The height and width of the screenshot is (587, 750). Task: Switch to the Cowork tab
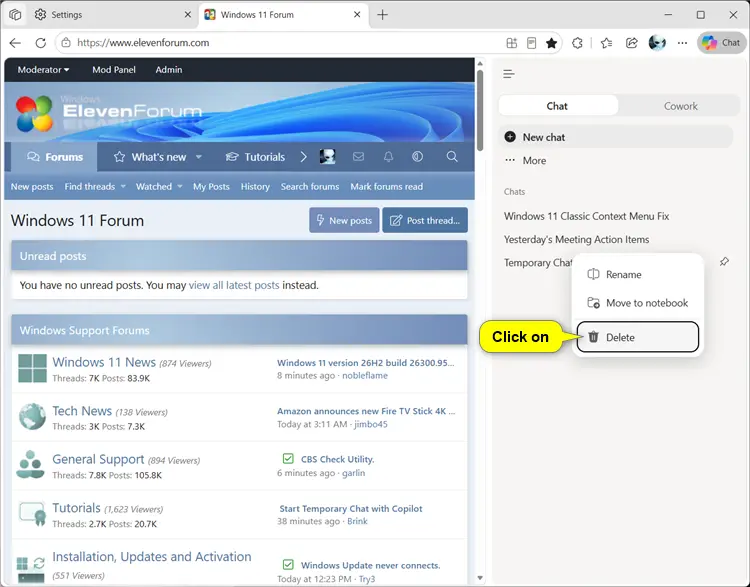click(x=680, y=106)
